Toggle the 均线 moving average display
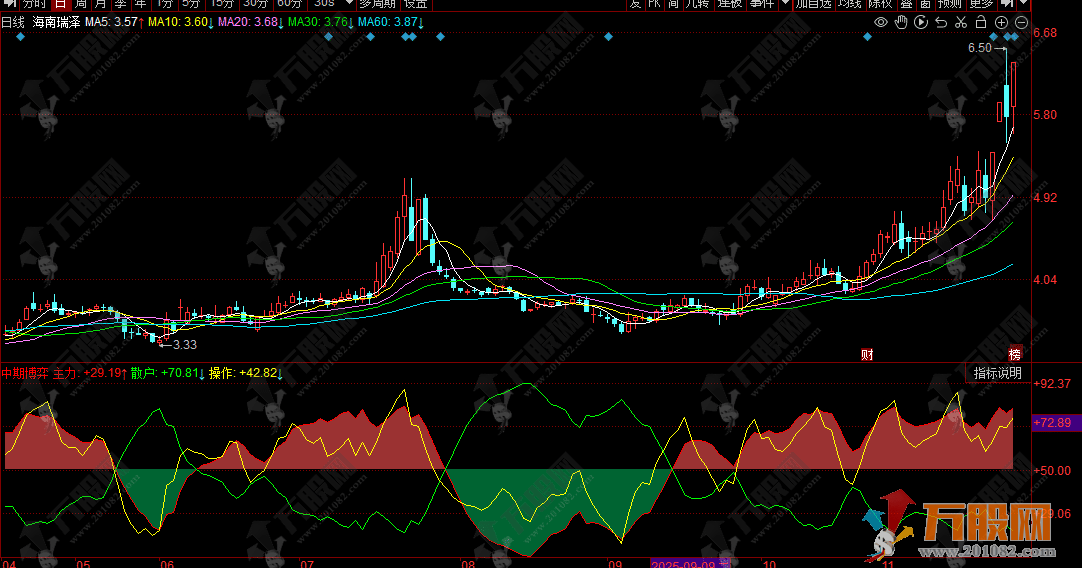This screenshot has height=568, width=1082. click(x=849, y=4)
